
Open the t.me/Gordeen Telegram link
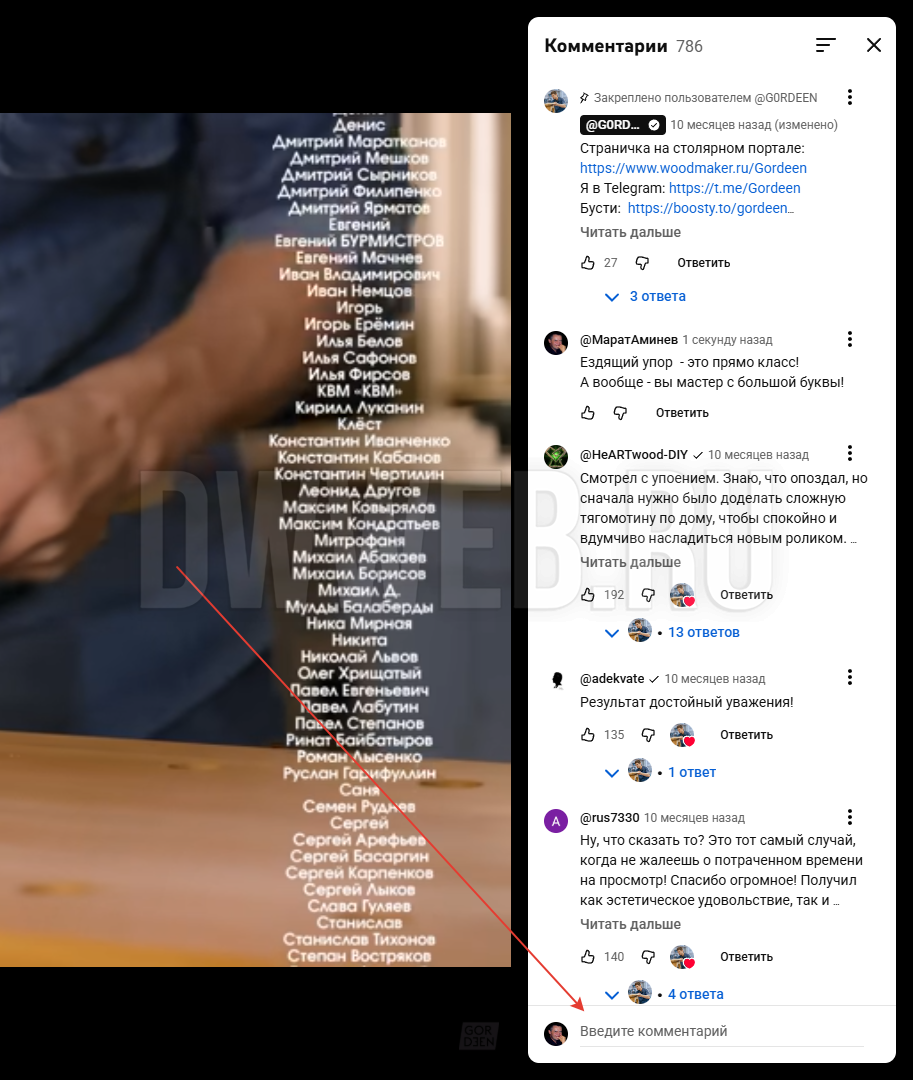coord(734,188)
